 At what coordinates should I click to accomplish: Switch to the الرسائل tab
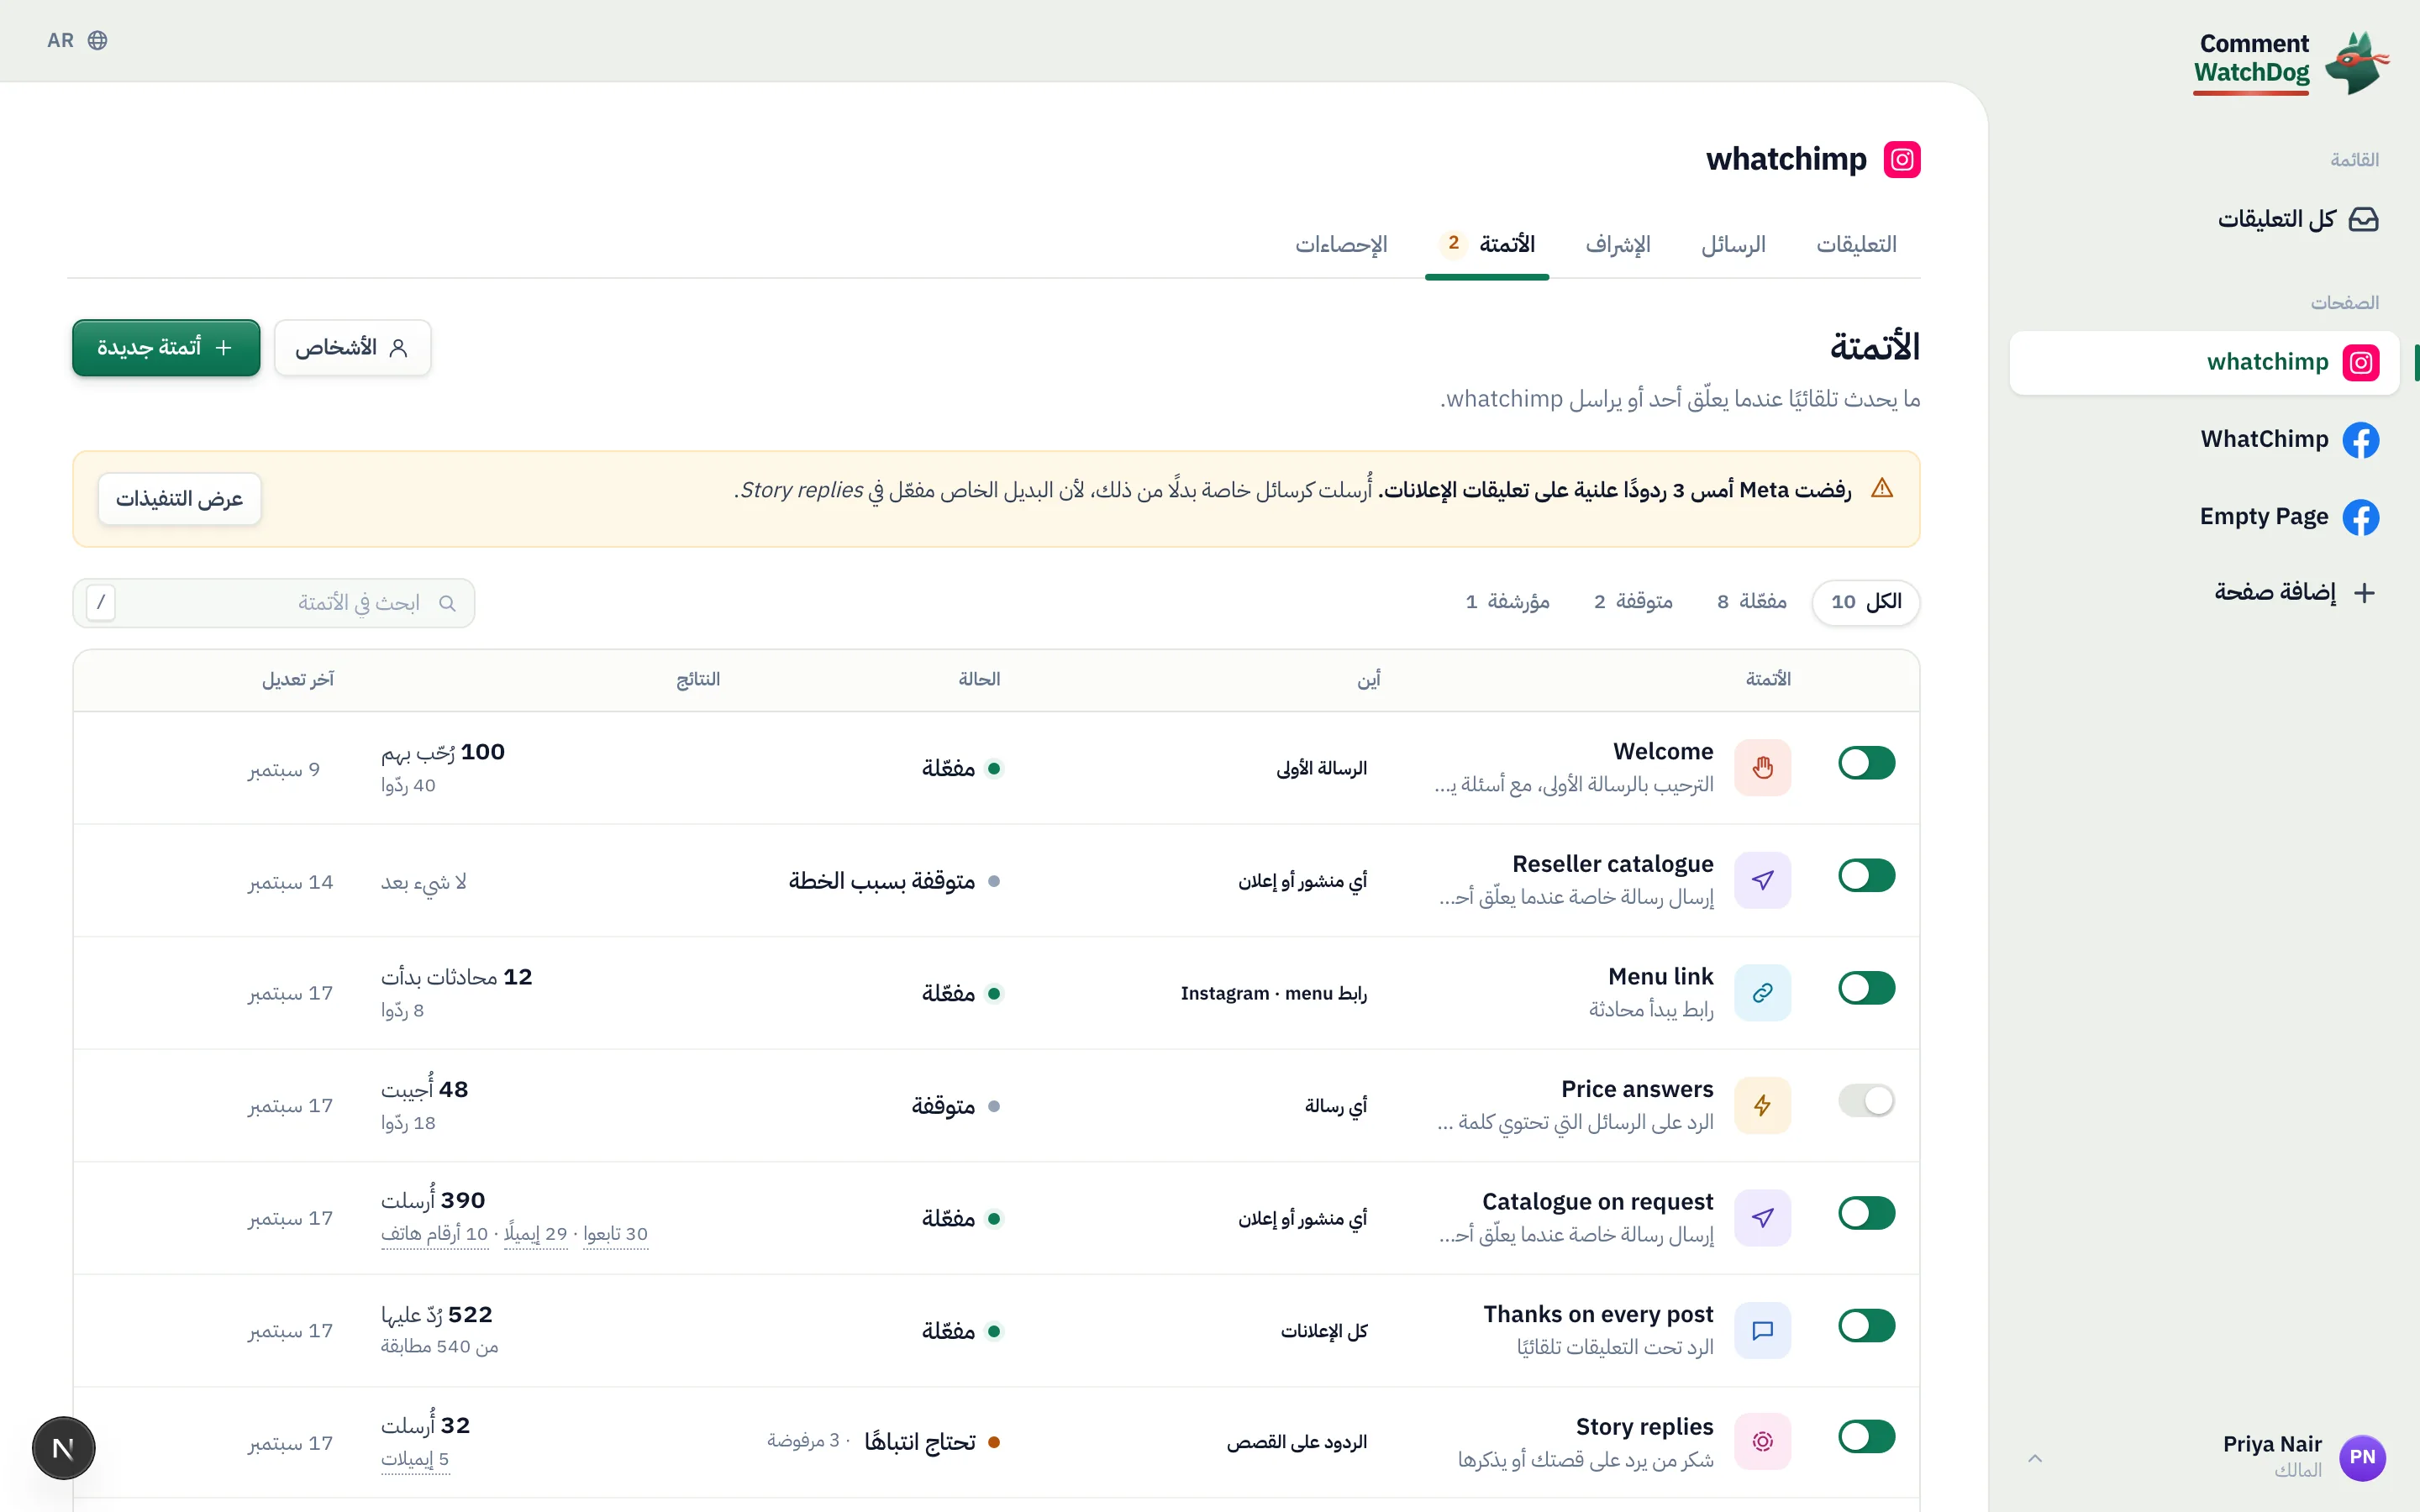point(1733,245)
